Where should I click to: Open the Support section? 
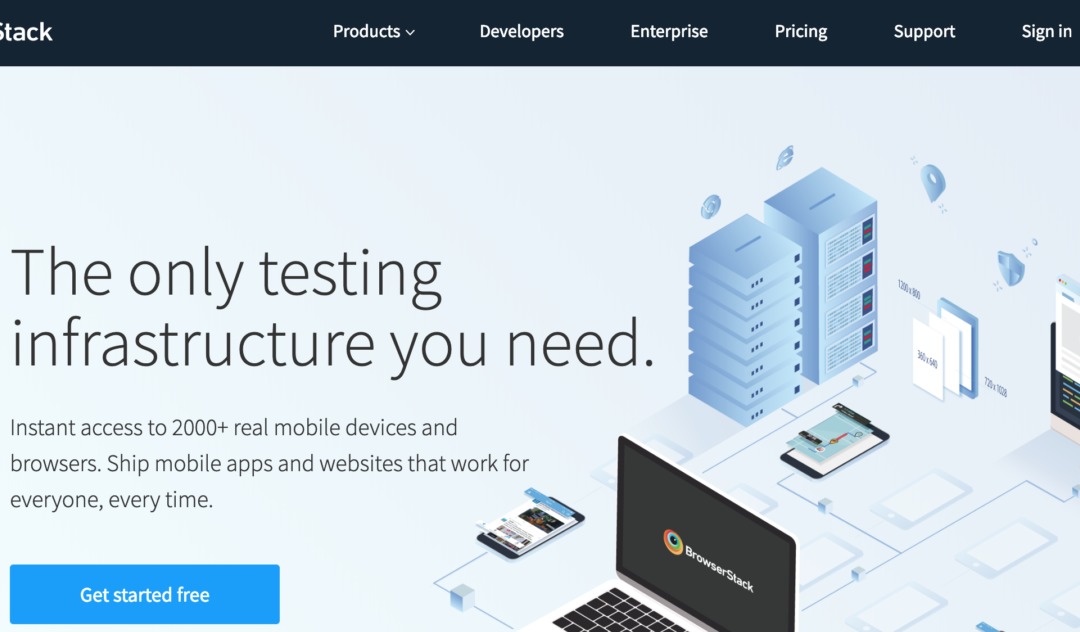pos(924,32)
